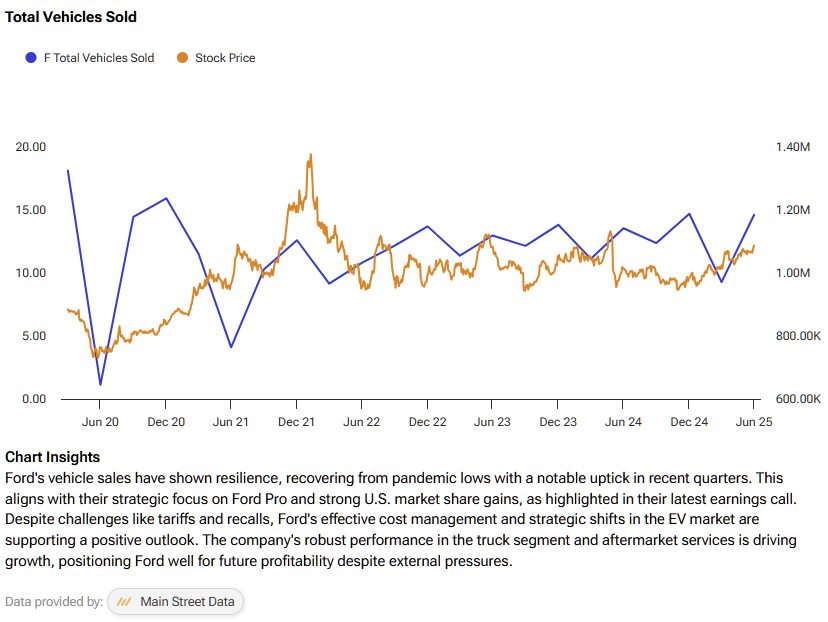
Task: Click the blue F Total Vehicles Sold legend dot
Action: 31,58
